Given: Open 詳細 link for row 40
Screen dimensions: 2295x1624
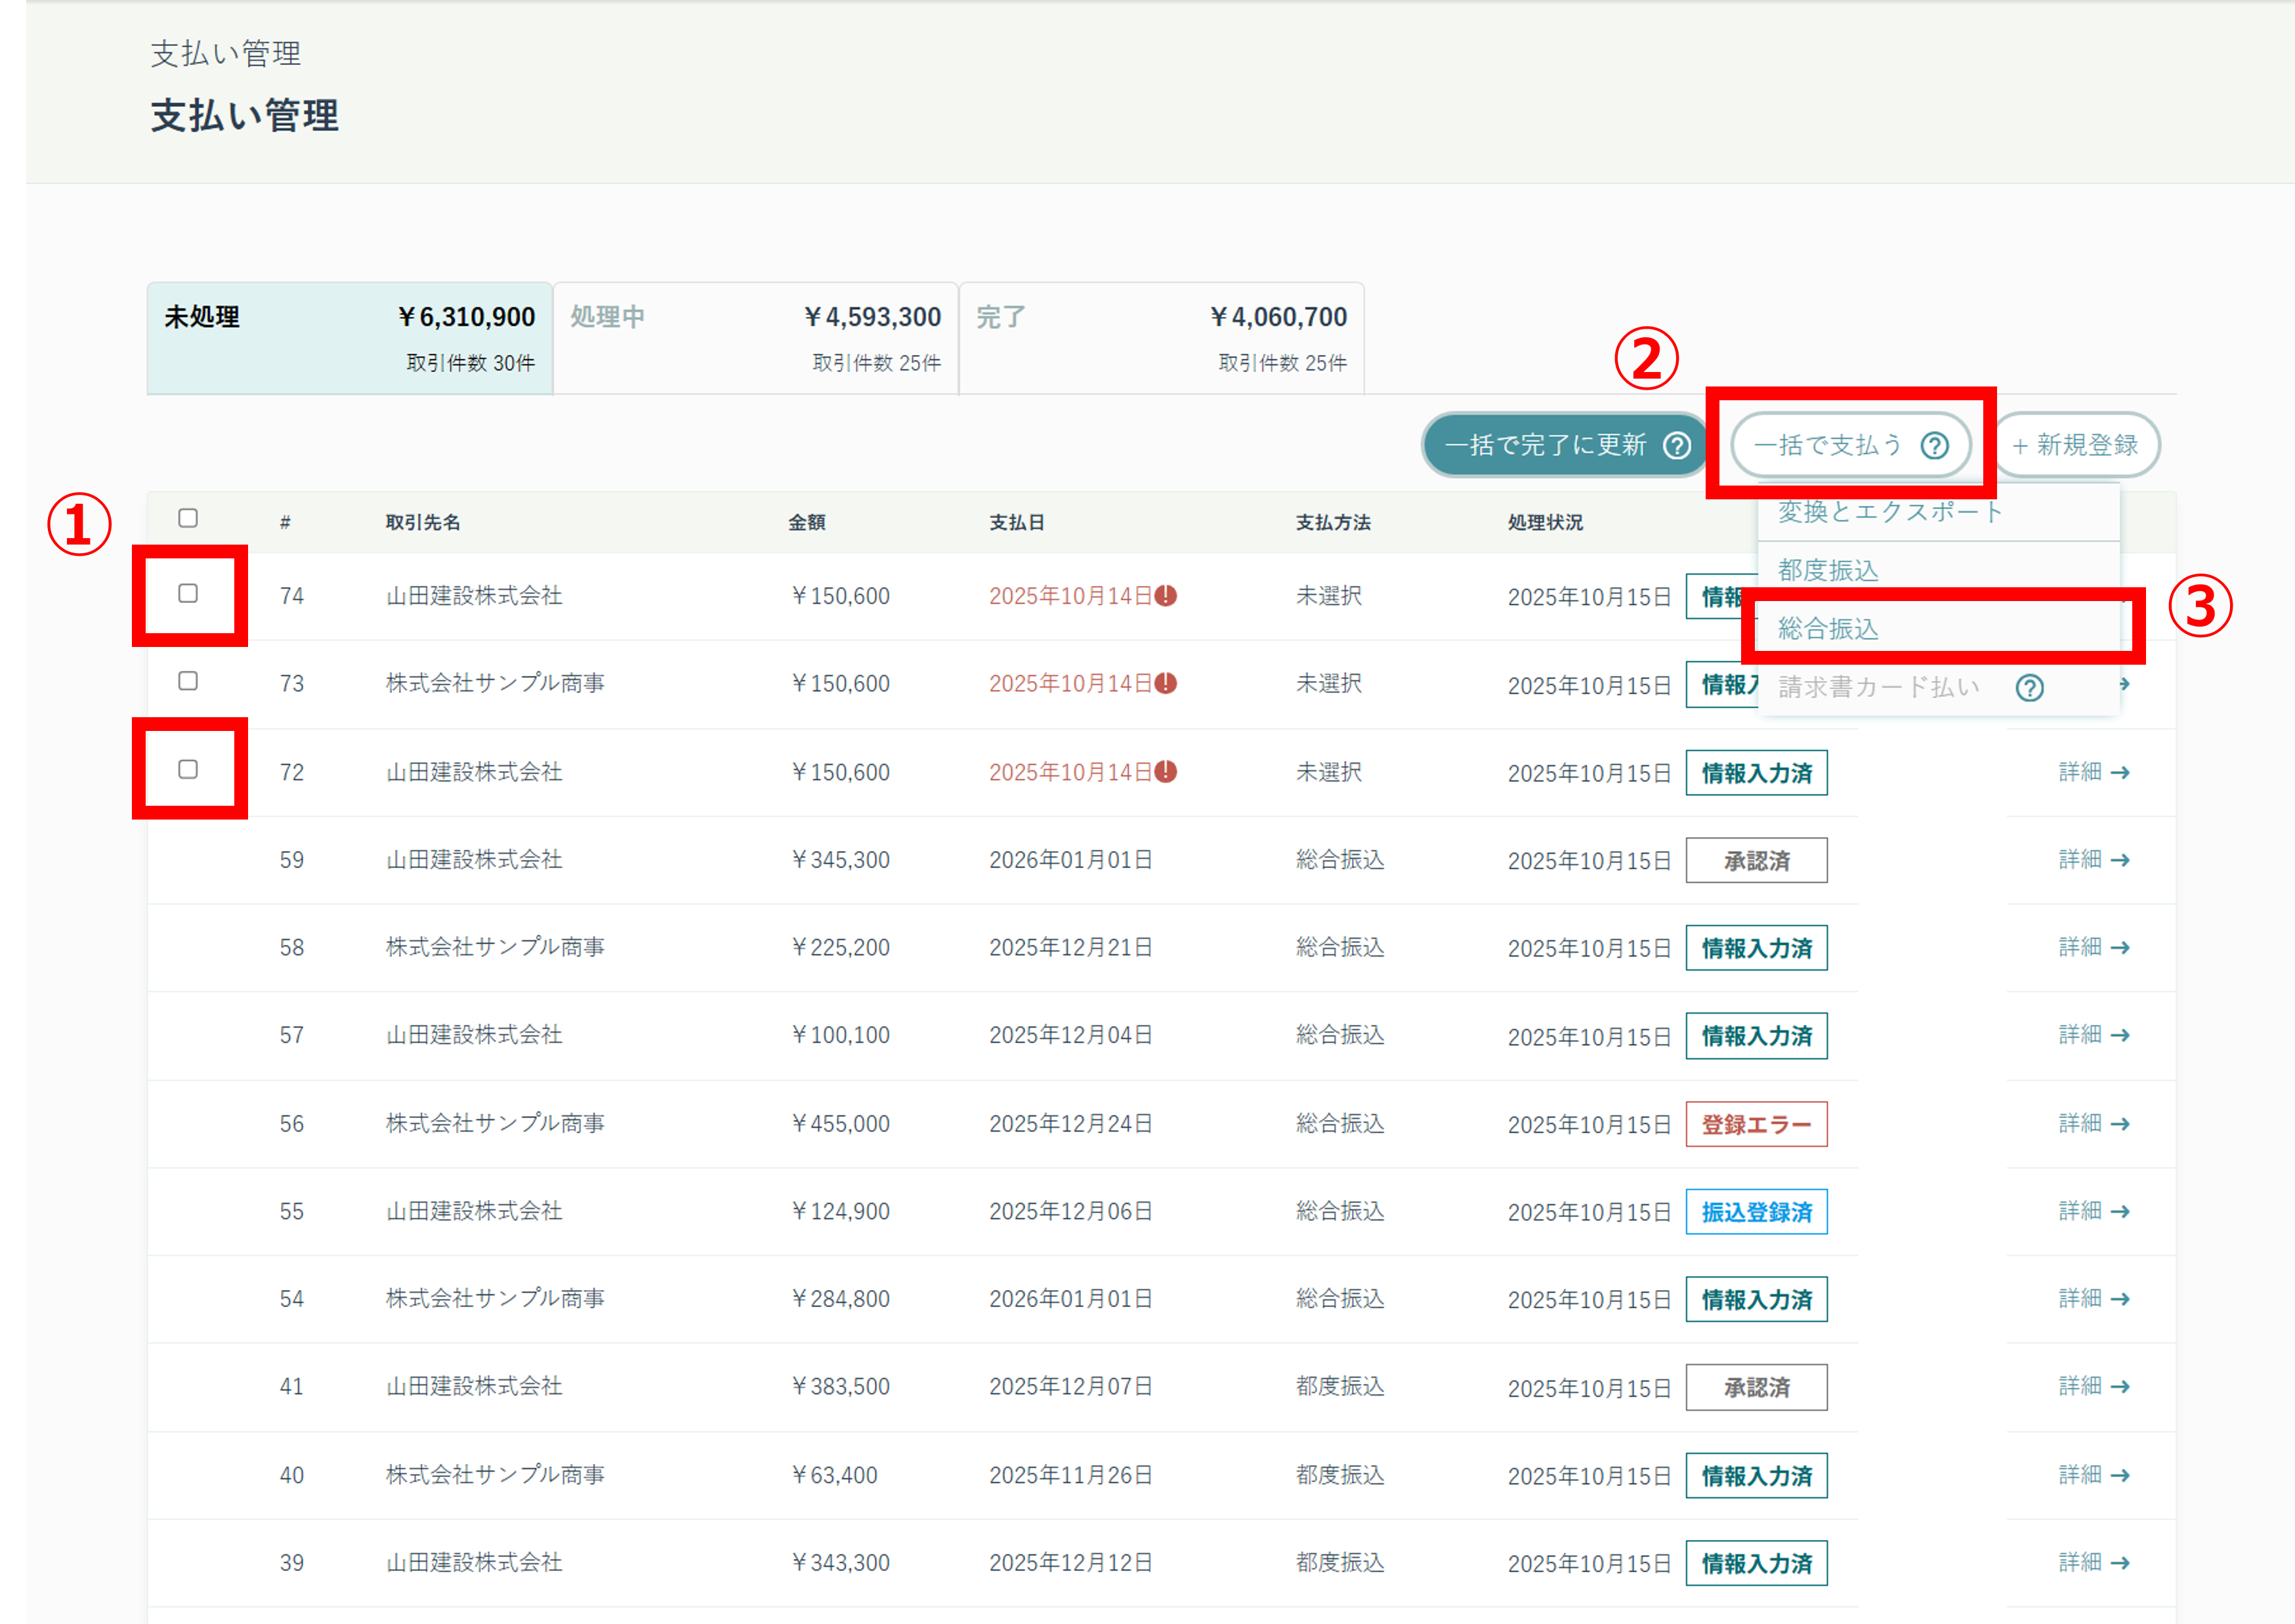Looking at the screenshot, I should click(x=2094, y=1475).
